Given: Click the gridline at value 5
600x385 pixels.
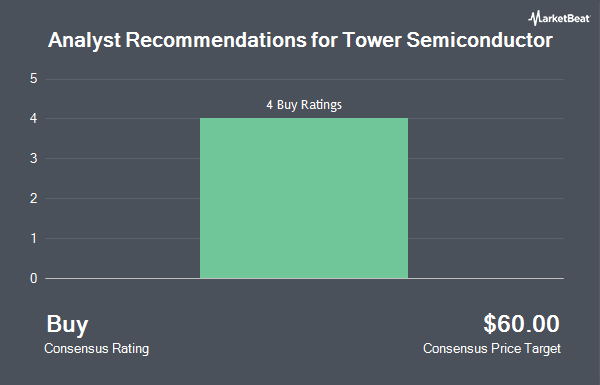Looking at the screenshot, I should click(304, 79).
